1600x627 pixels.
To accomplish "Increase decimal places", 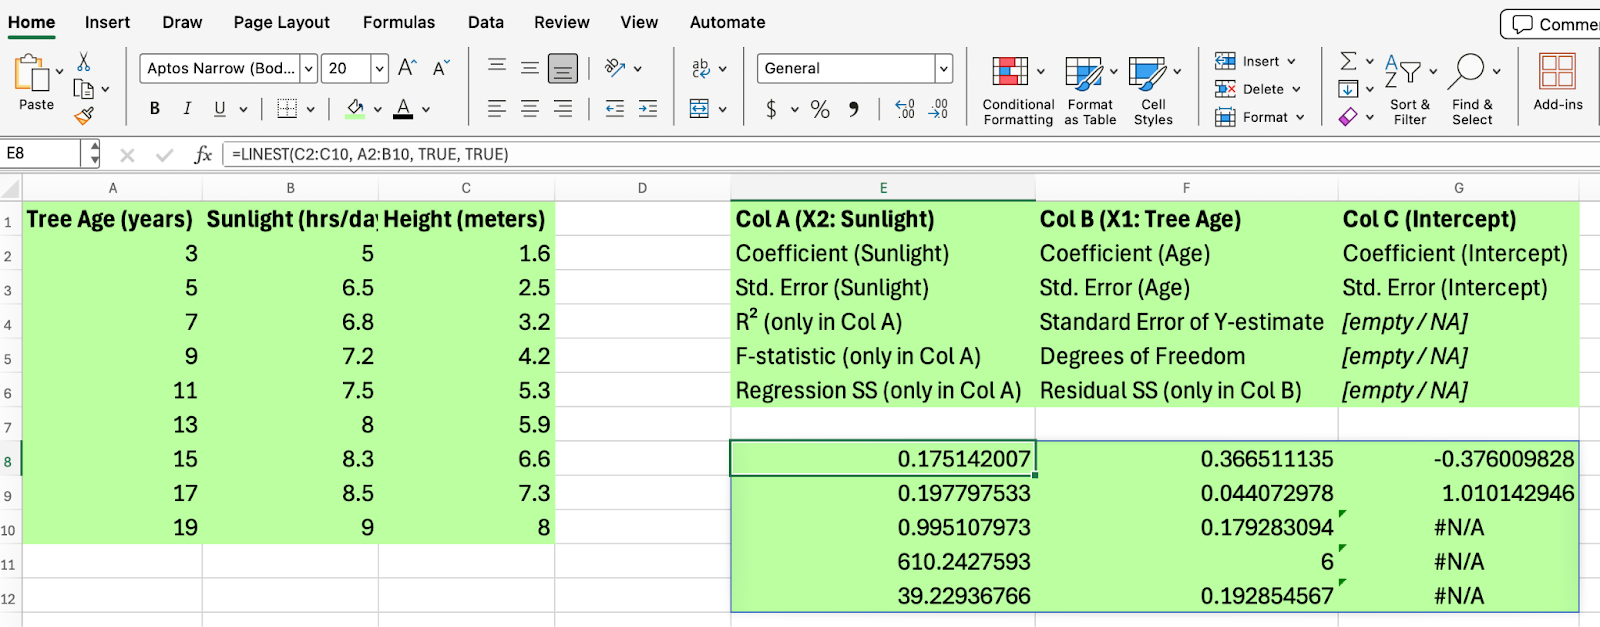I will [905, 109].
